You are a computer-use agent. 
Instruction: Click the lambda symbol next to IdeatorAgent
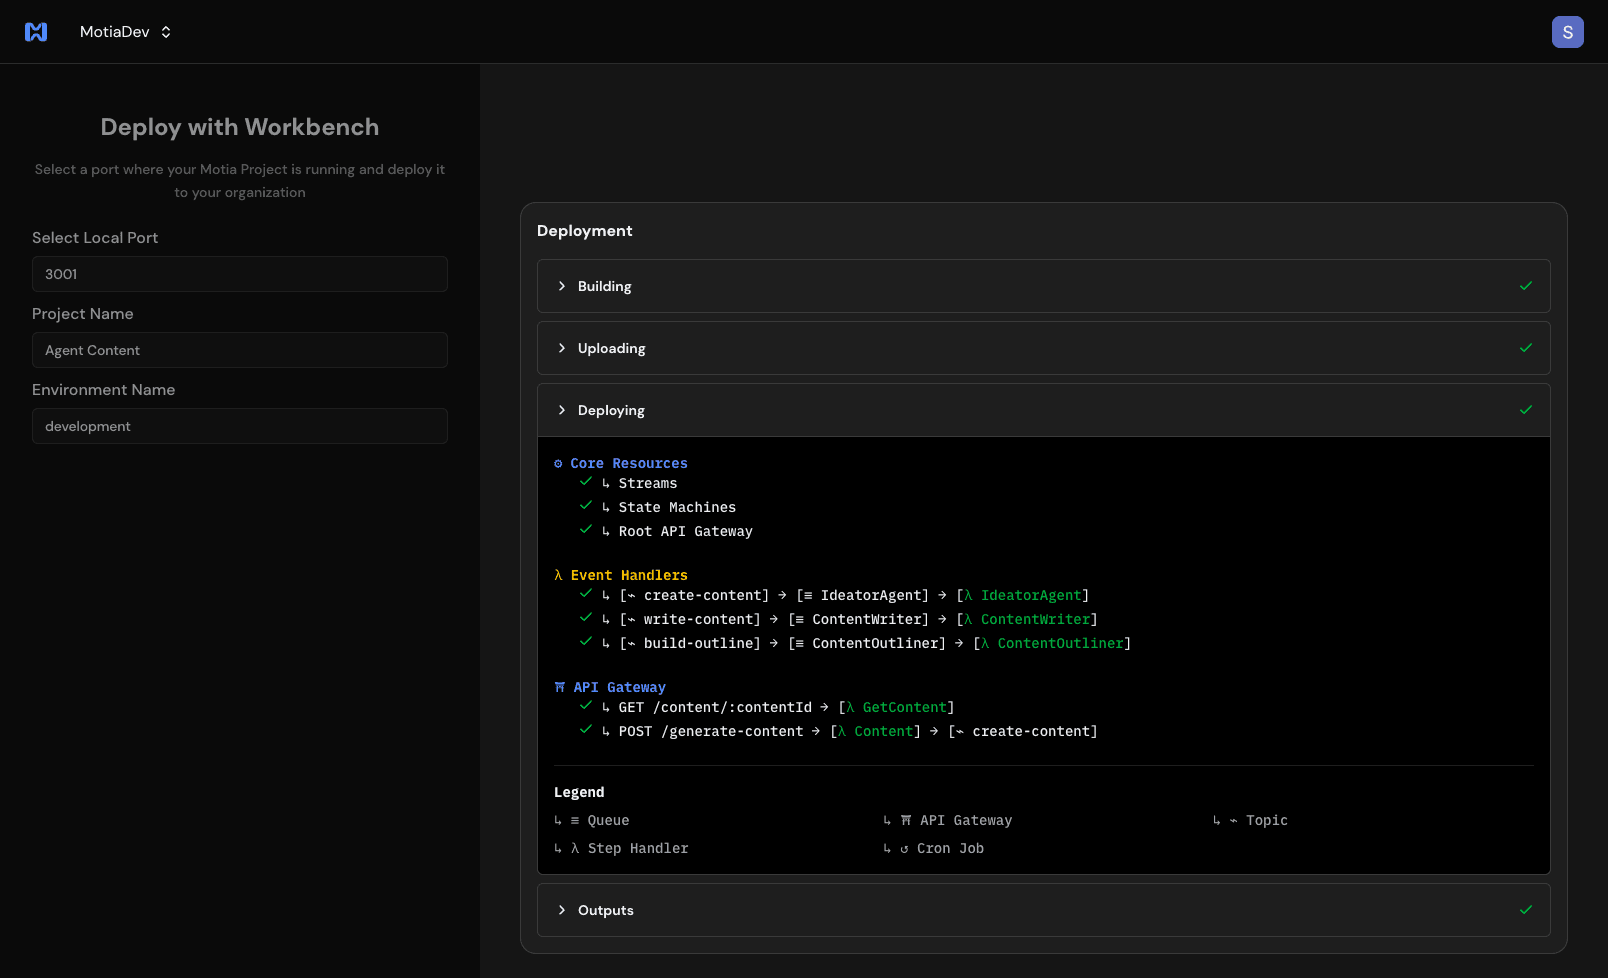coord(967,595)
